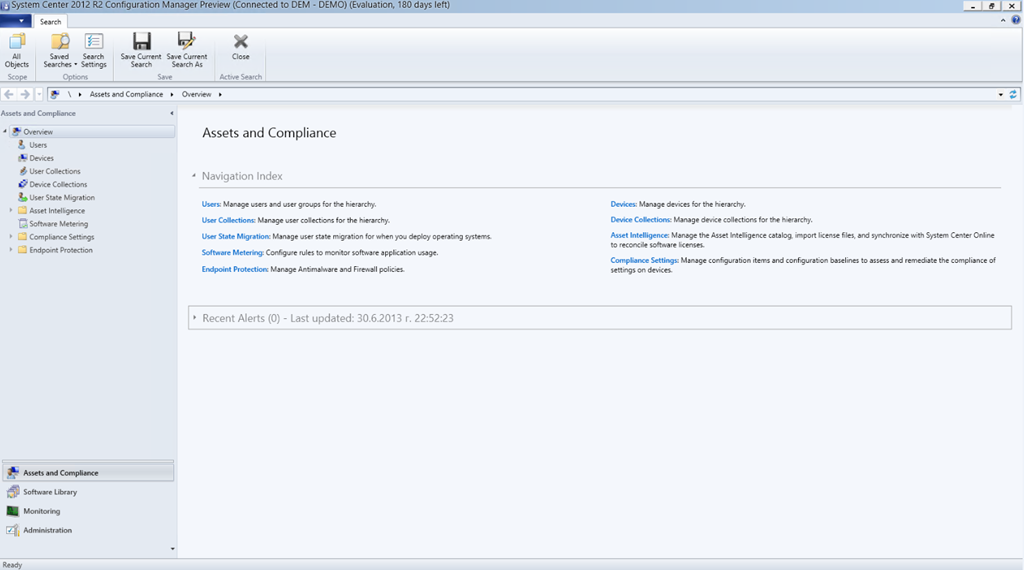Open the Software Library workspace
Viewport: 1024px width, 570px height.
coord(50,492)
